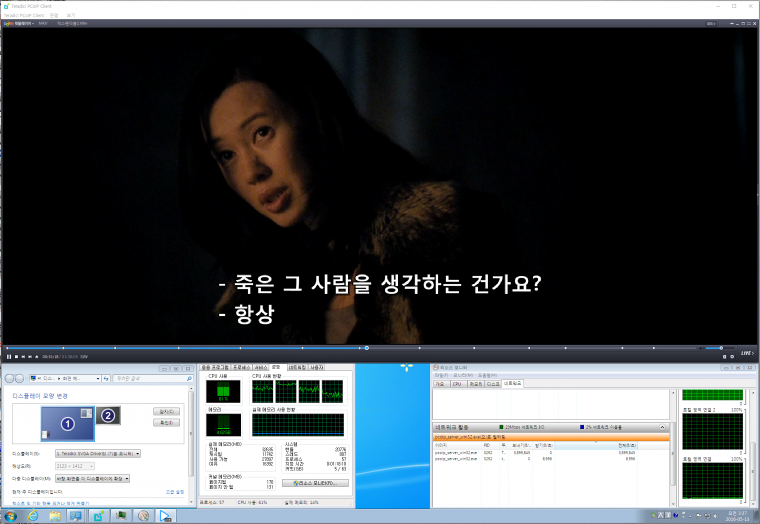This screenshot has width=760, height=524.
Task: Open Windows Explorer folder in taskbar
Action: [55, 516]
